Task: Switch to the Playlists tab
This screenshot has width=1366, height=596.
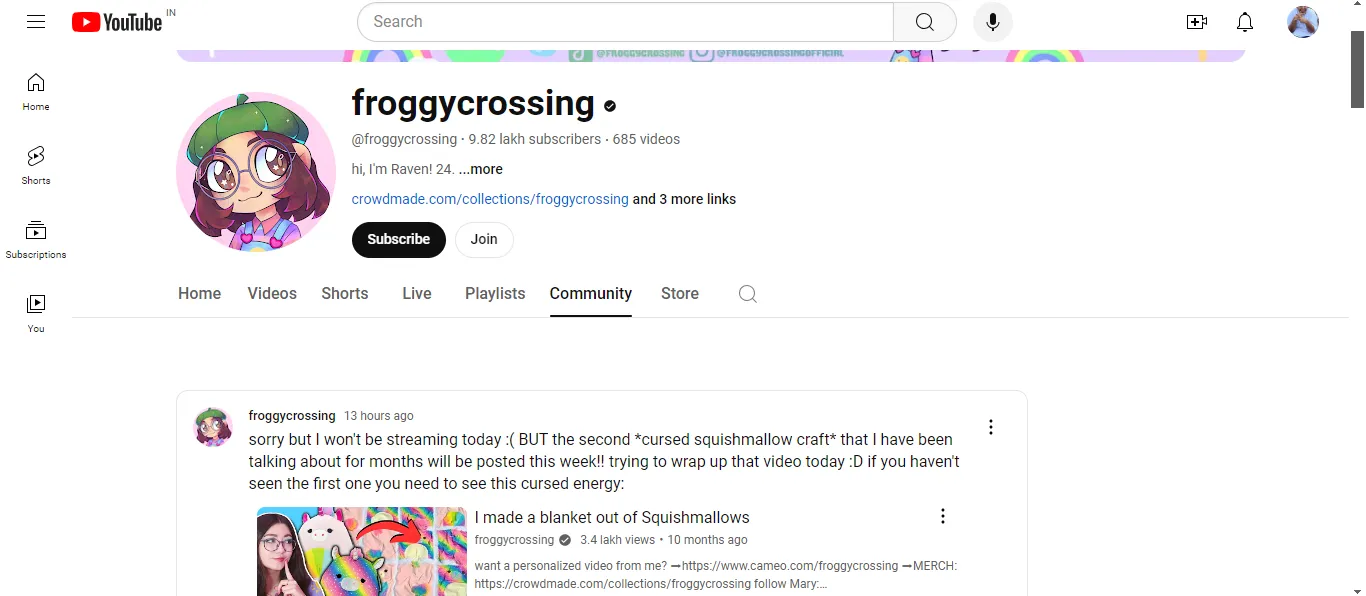Action: pyautogui.click(x=495, y=293)
